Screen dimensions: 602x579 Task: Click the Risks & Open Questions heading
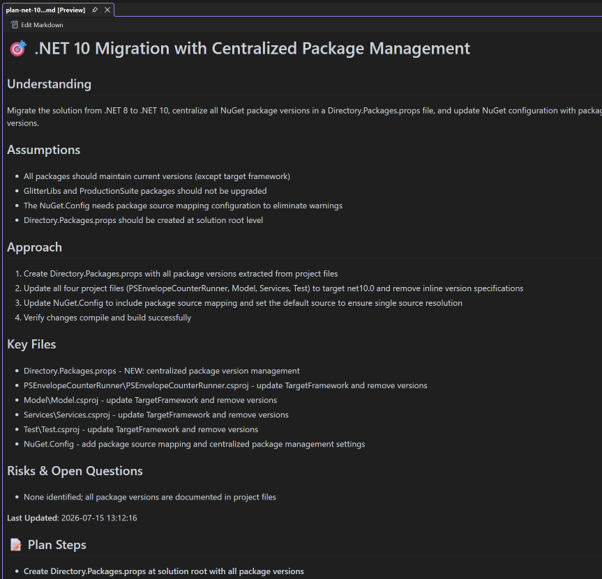click(x=75, y=471)
